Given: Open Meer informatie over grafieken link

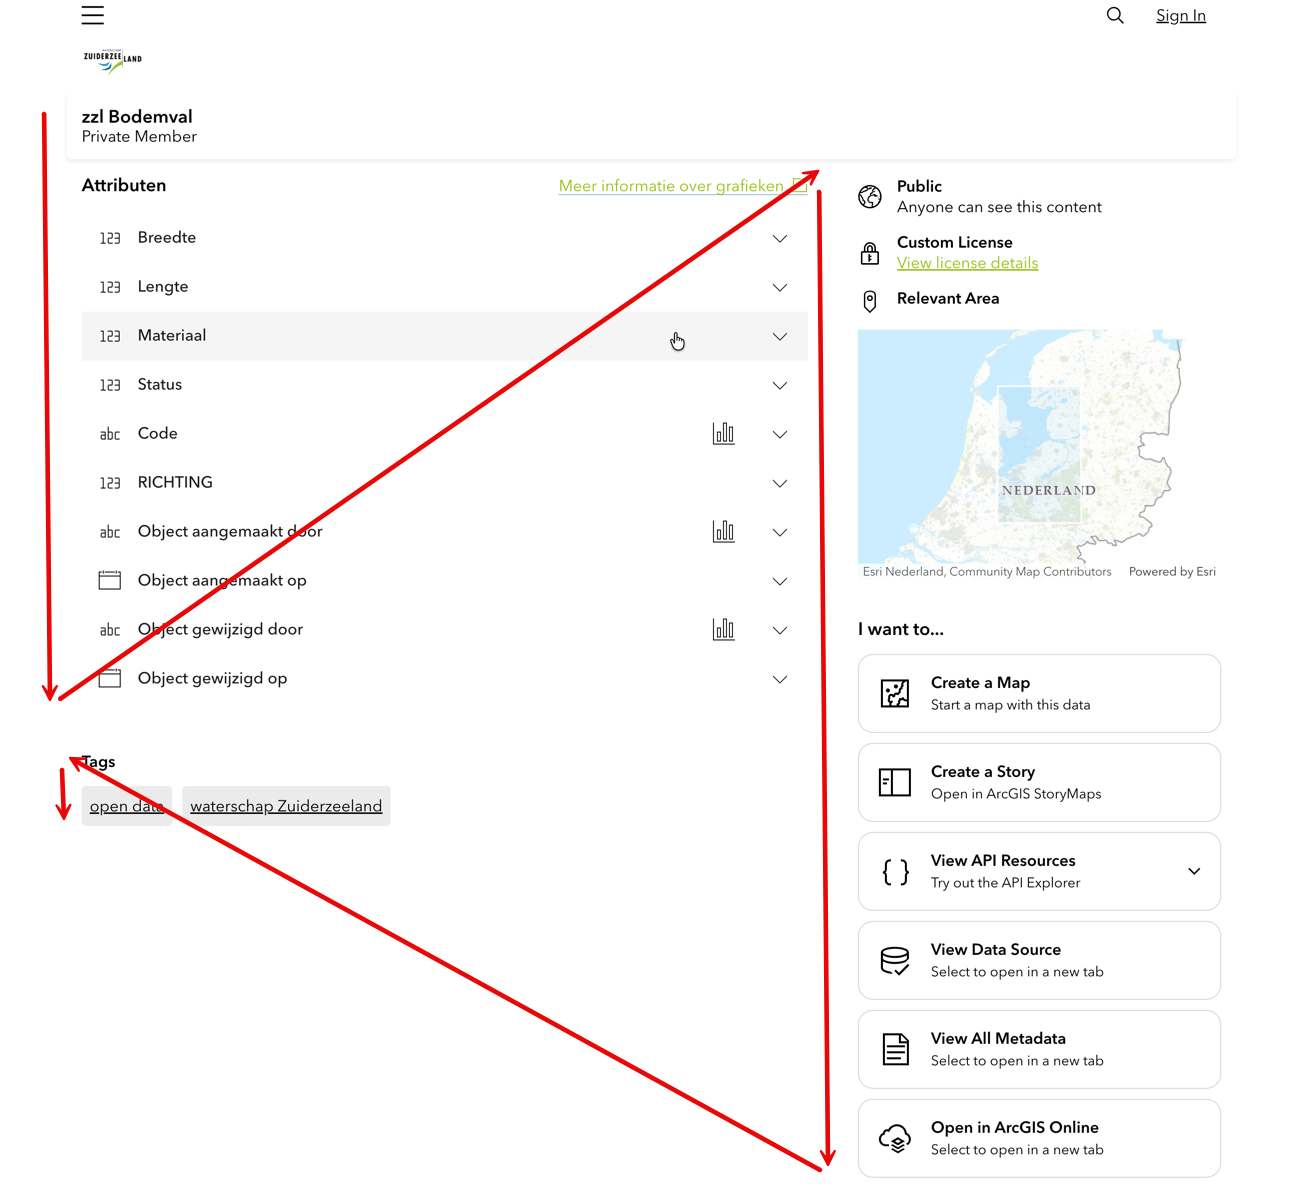Looking at the screenshot, I should [x=671, y=186].
